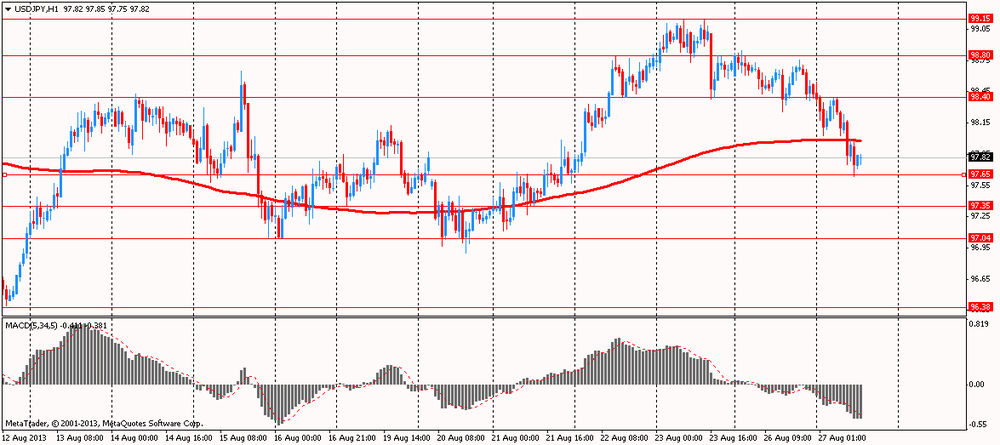Click the 27 Aug 01:00 time axis label
The width and height of the screenshot is (1000, 445).
click(x=842, y=439)
